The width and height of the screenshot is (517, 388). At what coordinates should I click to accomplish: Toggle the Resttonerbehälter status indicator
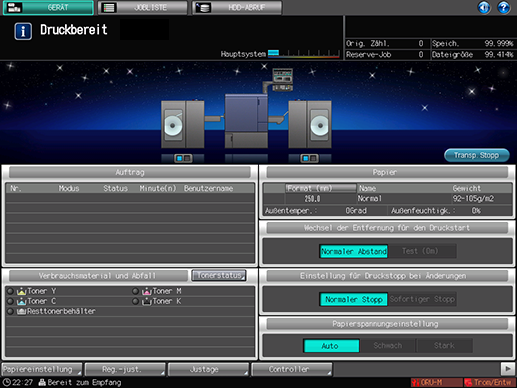[10, 311]
